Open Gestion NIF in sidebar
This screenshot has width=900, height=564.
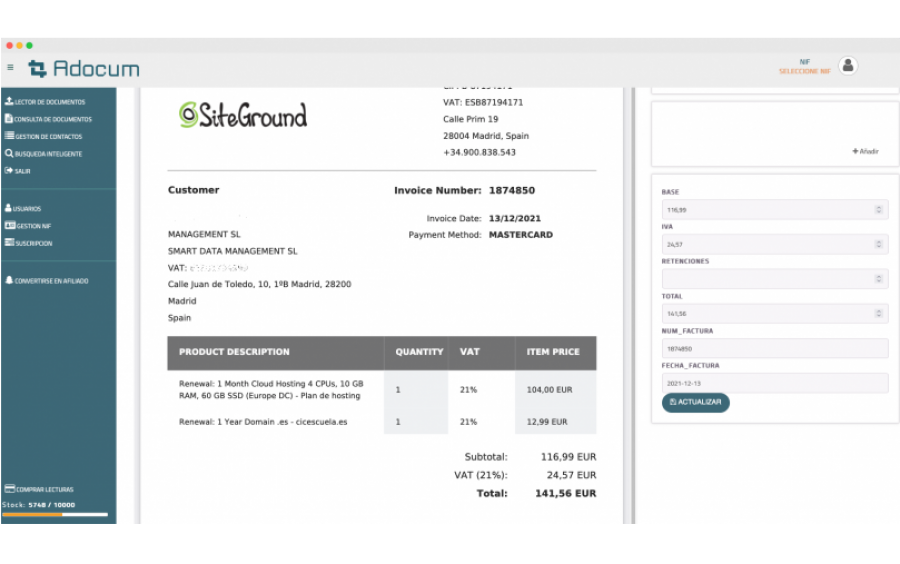pos(28,225)
